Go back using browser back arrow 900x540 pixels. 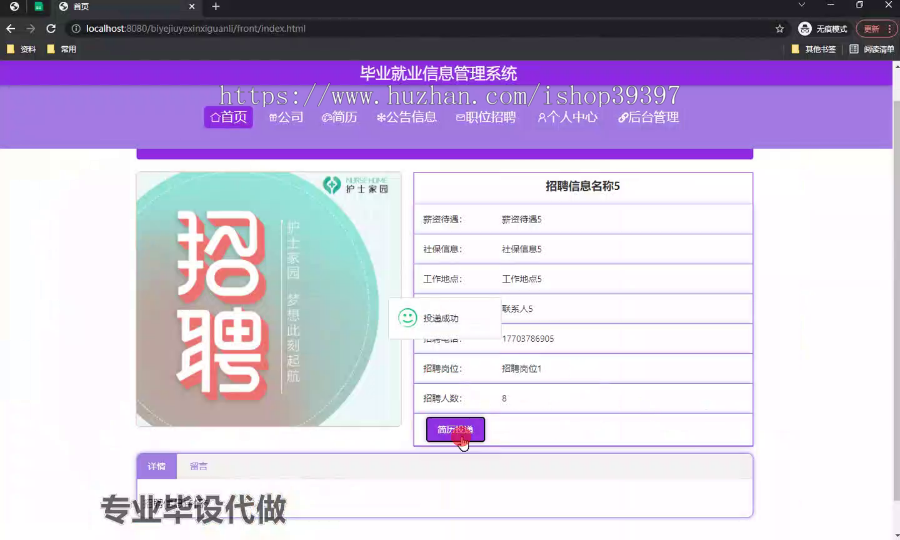point(11,28)
